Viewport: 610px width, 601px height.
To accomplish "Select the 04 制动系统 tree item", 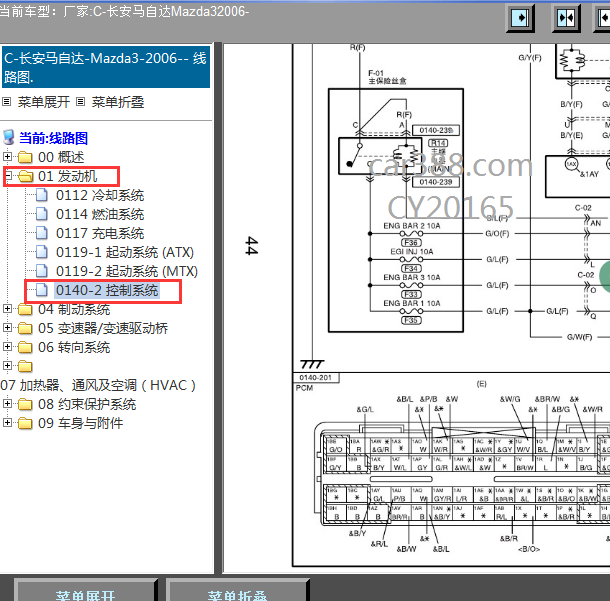I will [x=74, y=309].
